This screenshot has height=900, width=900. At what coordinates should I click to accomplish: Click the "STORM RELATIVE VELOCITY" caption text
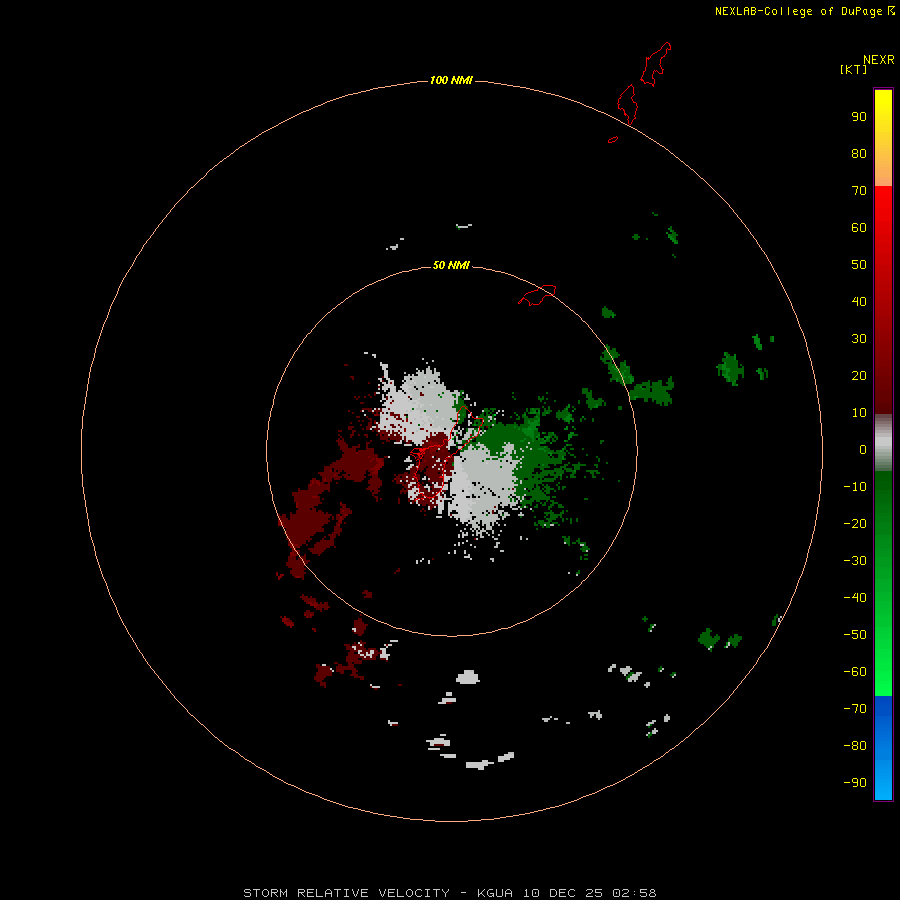click(x=346, y=893)
